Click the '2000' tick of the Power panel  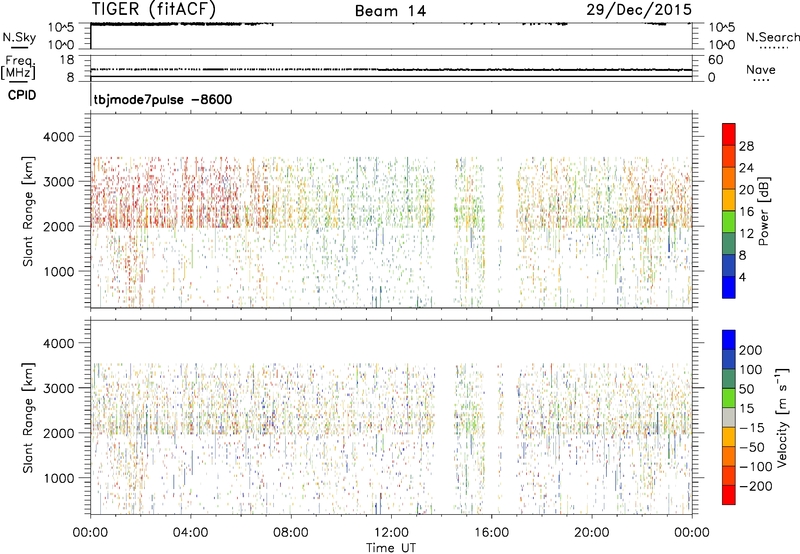click(x=58, y=227)
